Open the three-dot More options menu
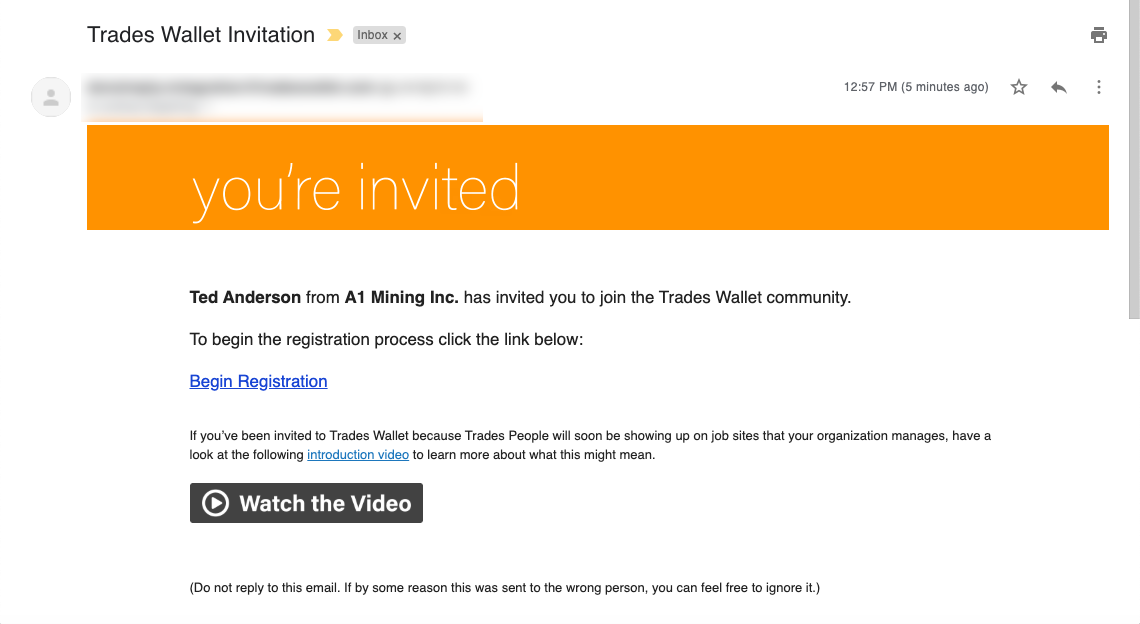This screenshot has height=624, width=1140. pos(1099,87)
